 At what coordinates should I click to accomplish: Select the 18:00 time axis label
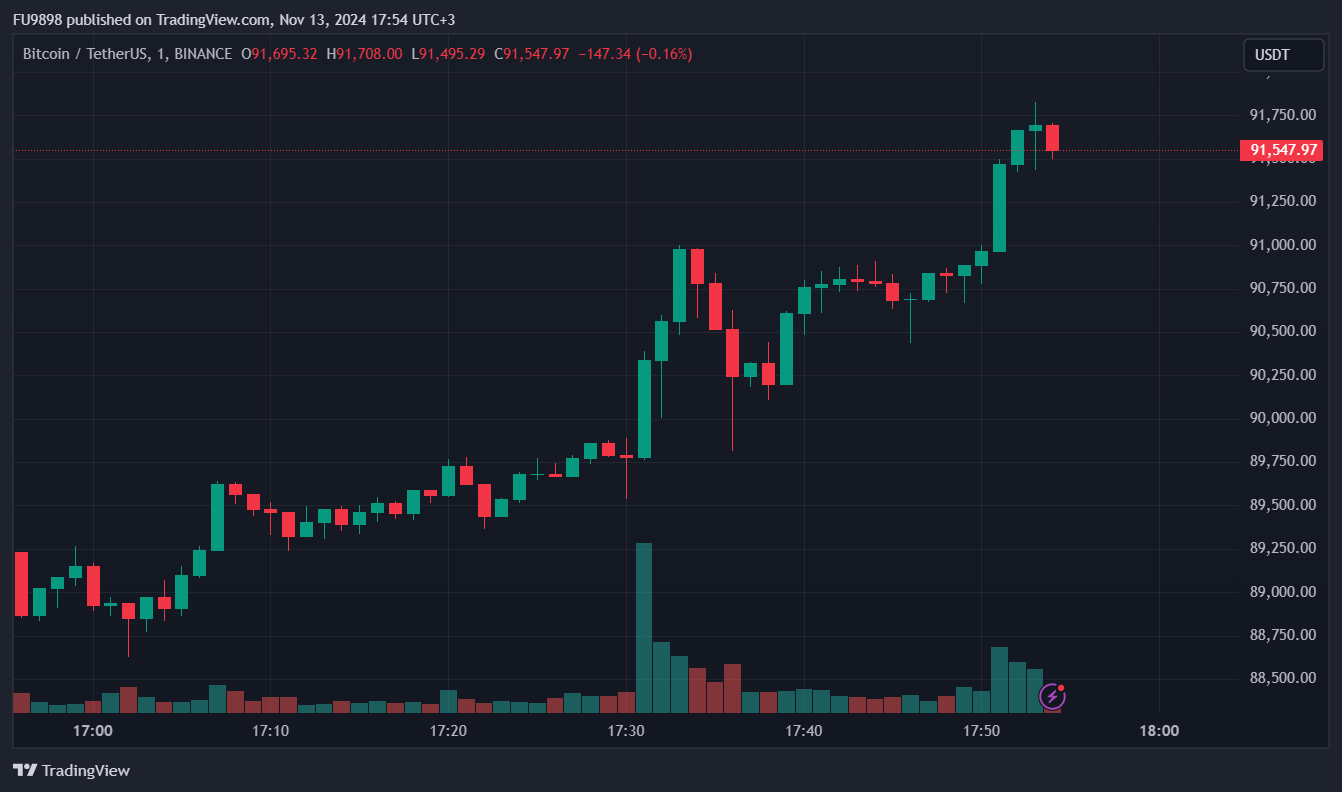(1159, 731)
